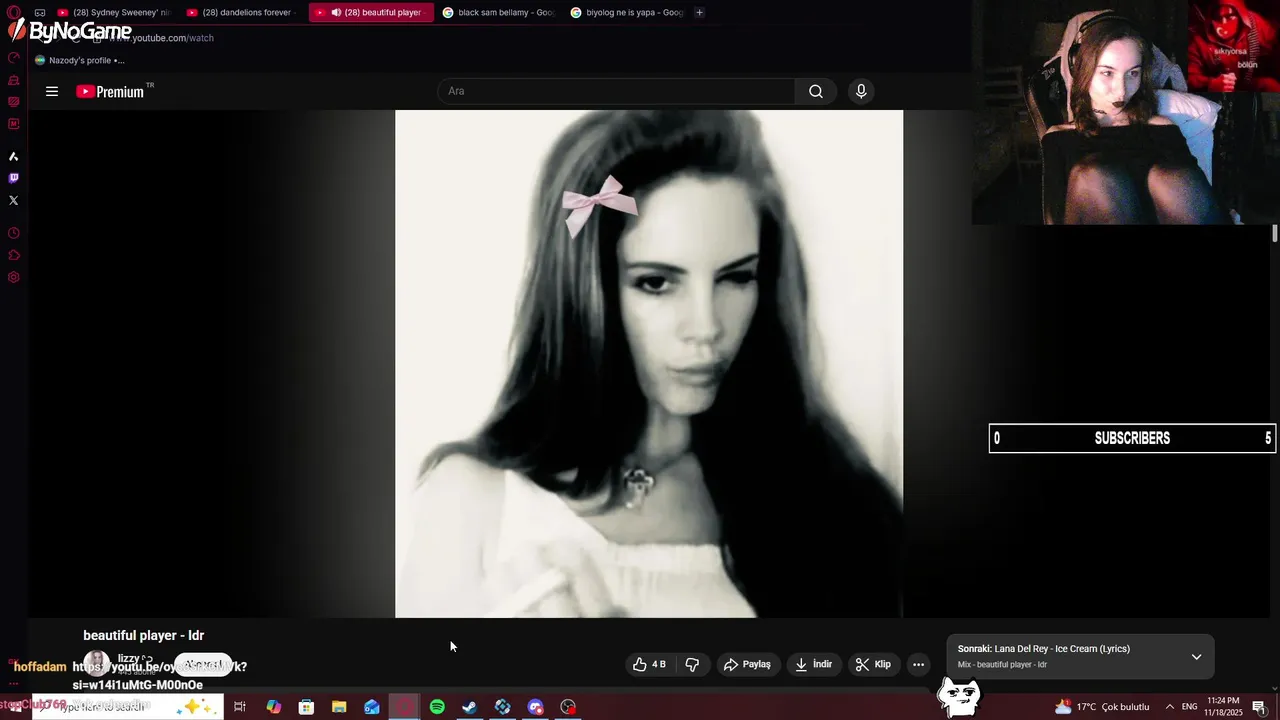Open Task View in the taskbar

point(240,707)
